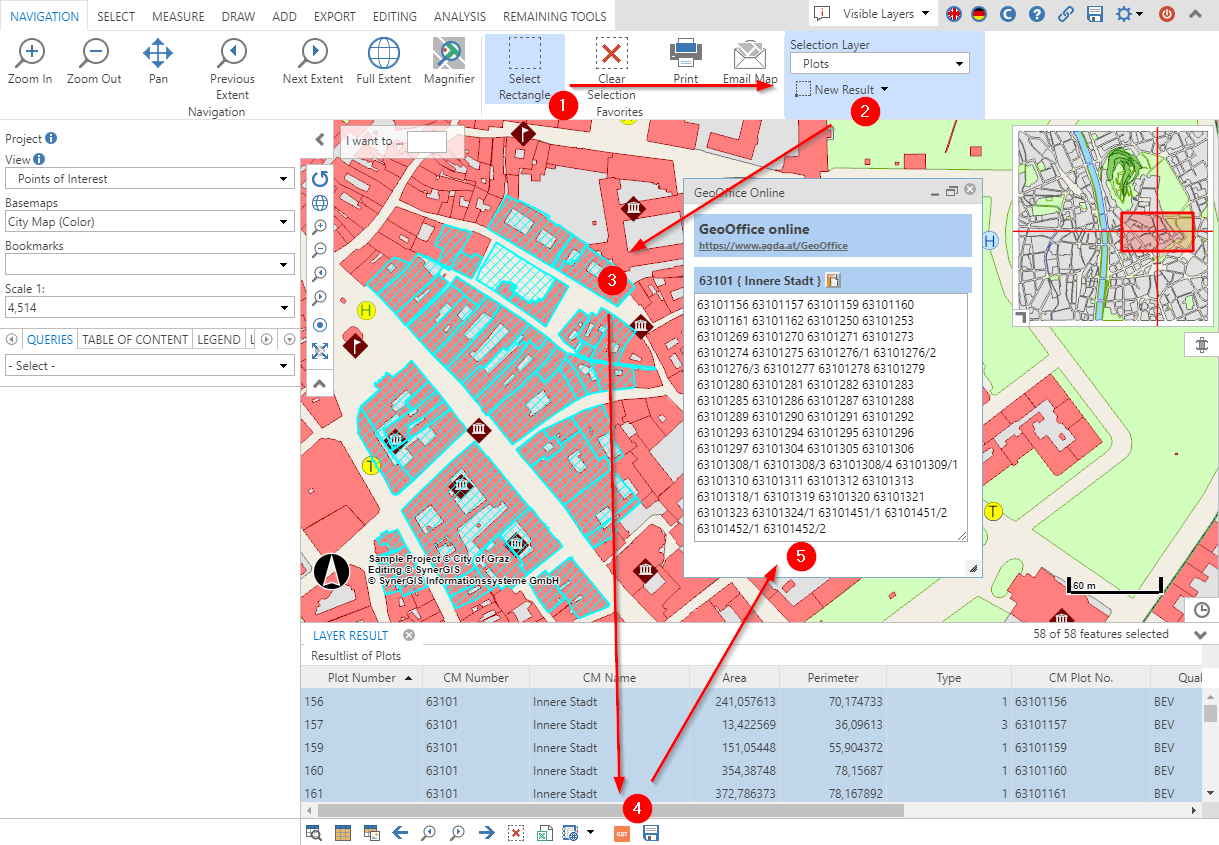
Task: Click the Print icon in ribbon
Action: (x=685, y=60)
